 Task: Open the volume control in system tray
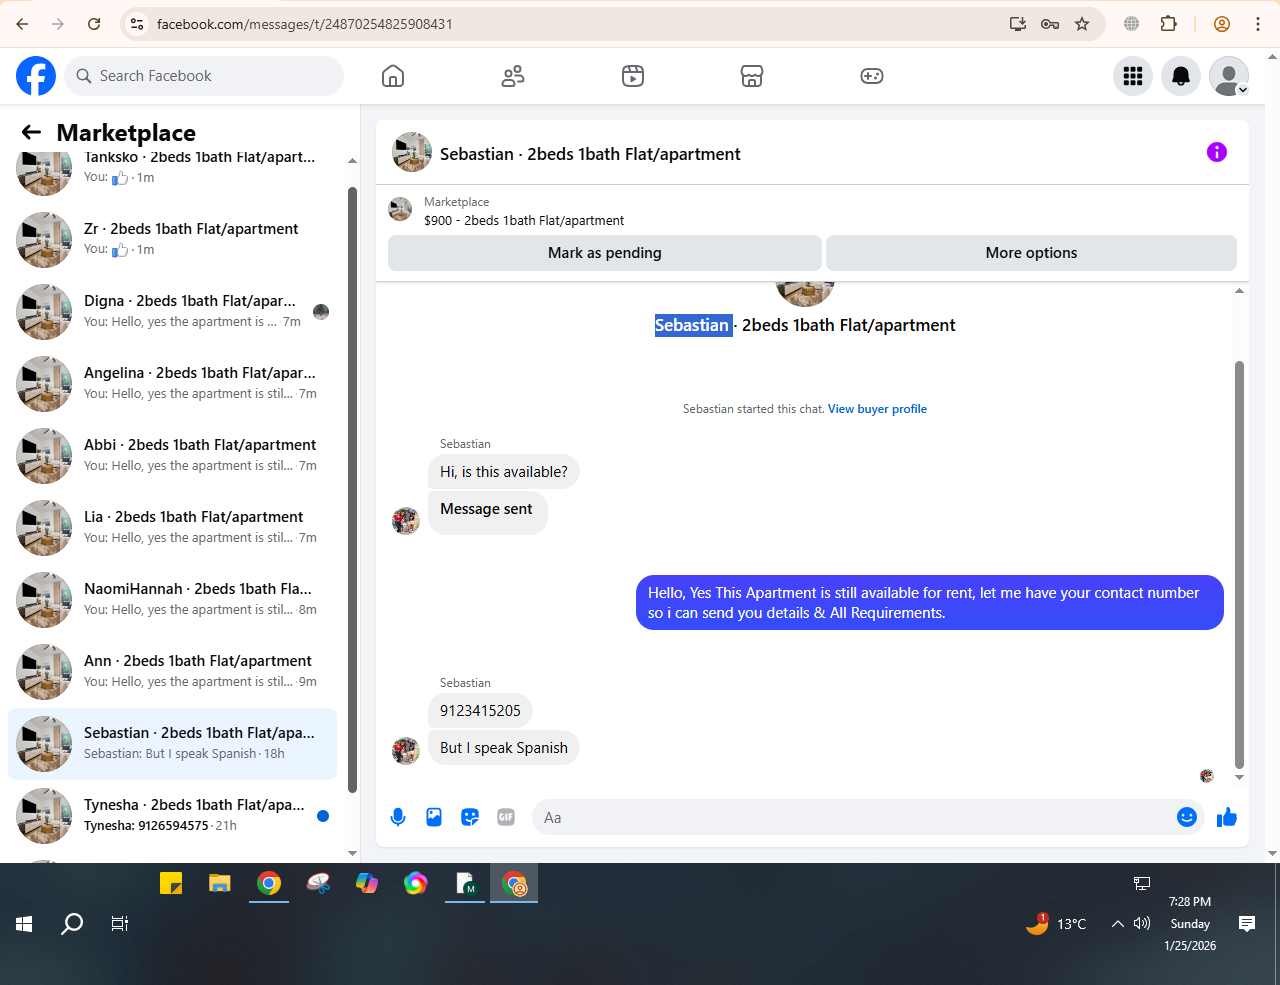point(1142,924)
